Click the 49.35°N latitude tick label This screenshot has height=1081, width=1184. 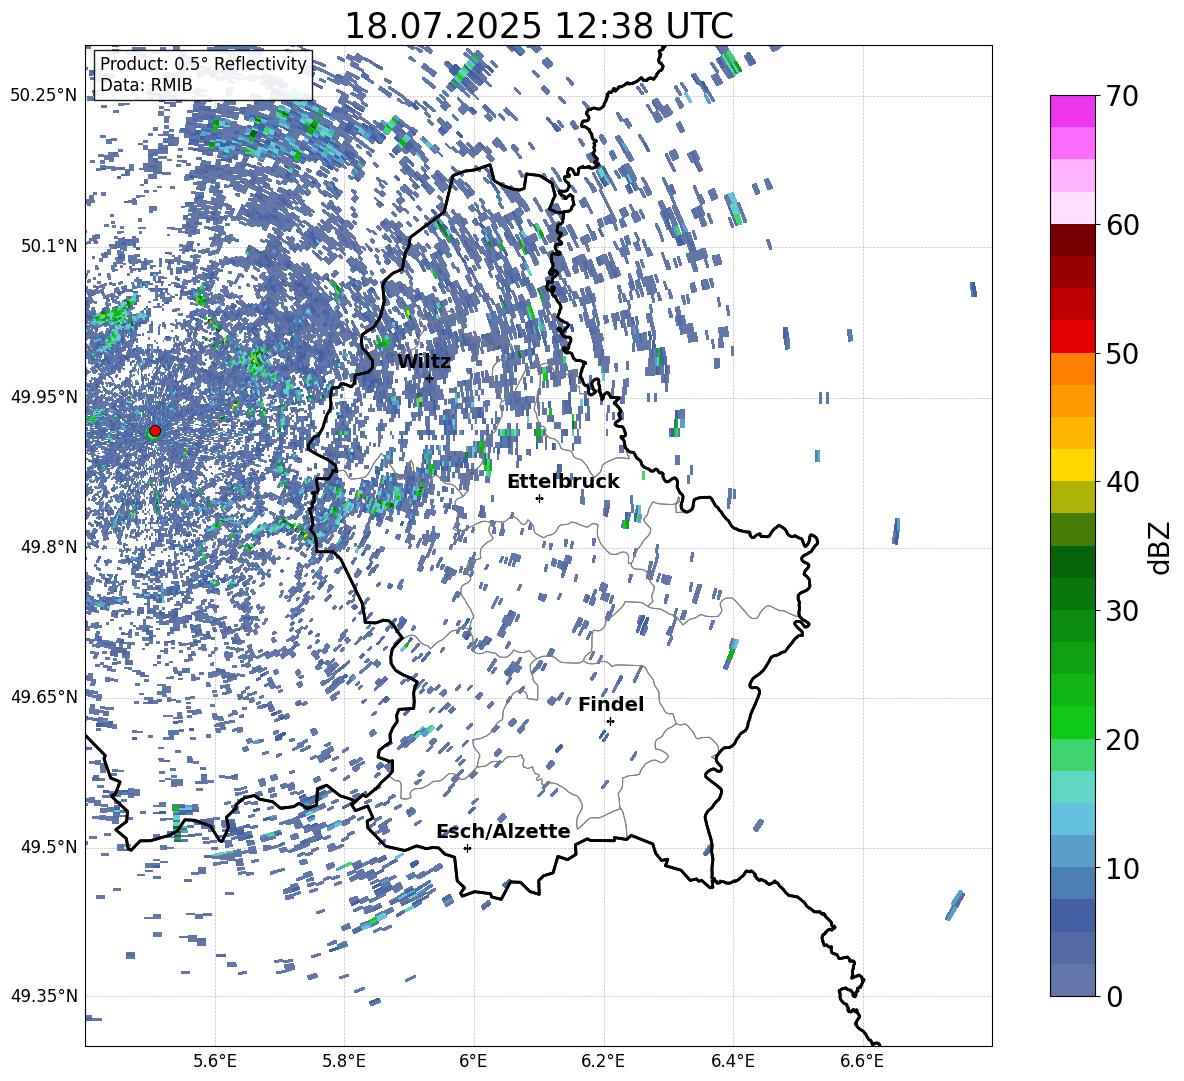pos(44,996)
